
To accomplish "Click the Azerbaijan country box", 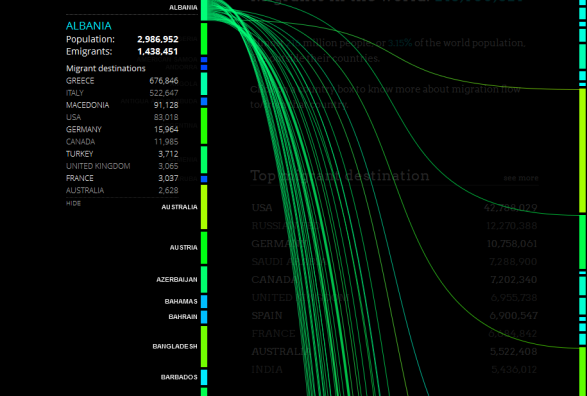I will 204,279.
